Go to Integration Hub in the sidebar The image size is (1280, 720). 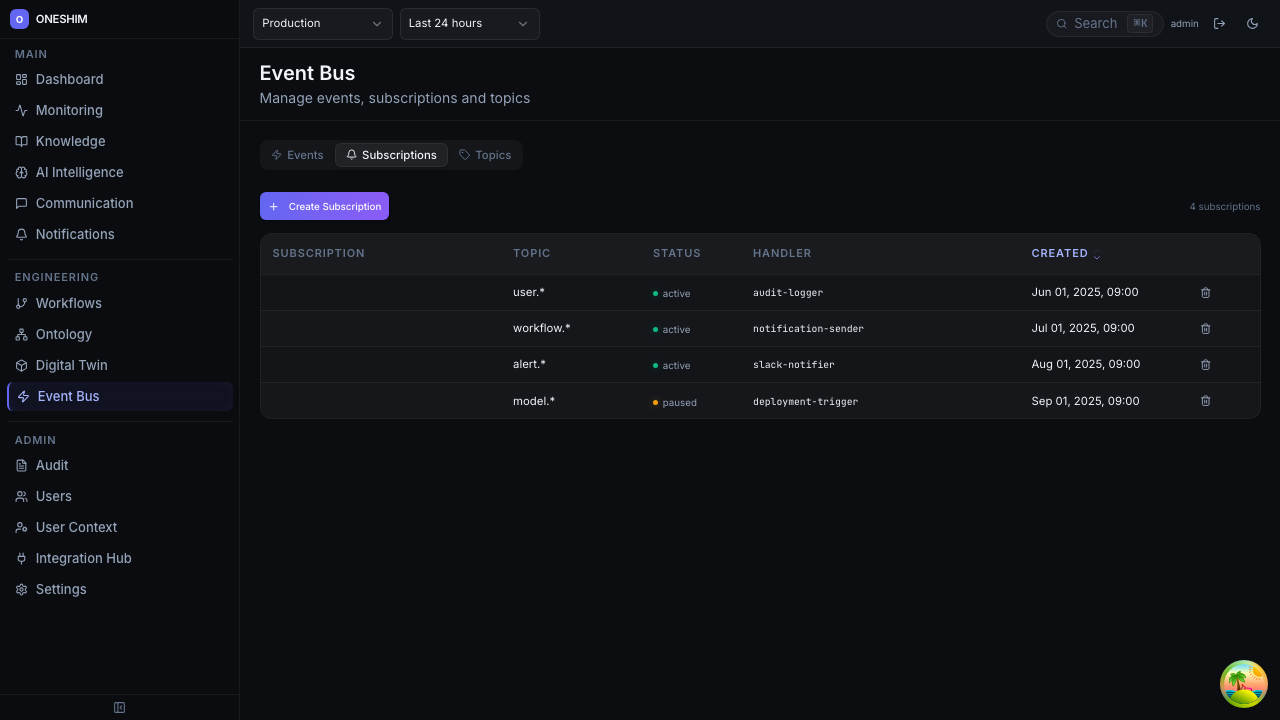coord(83,558)
